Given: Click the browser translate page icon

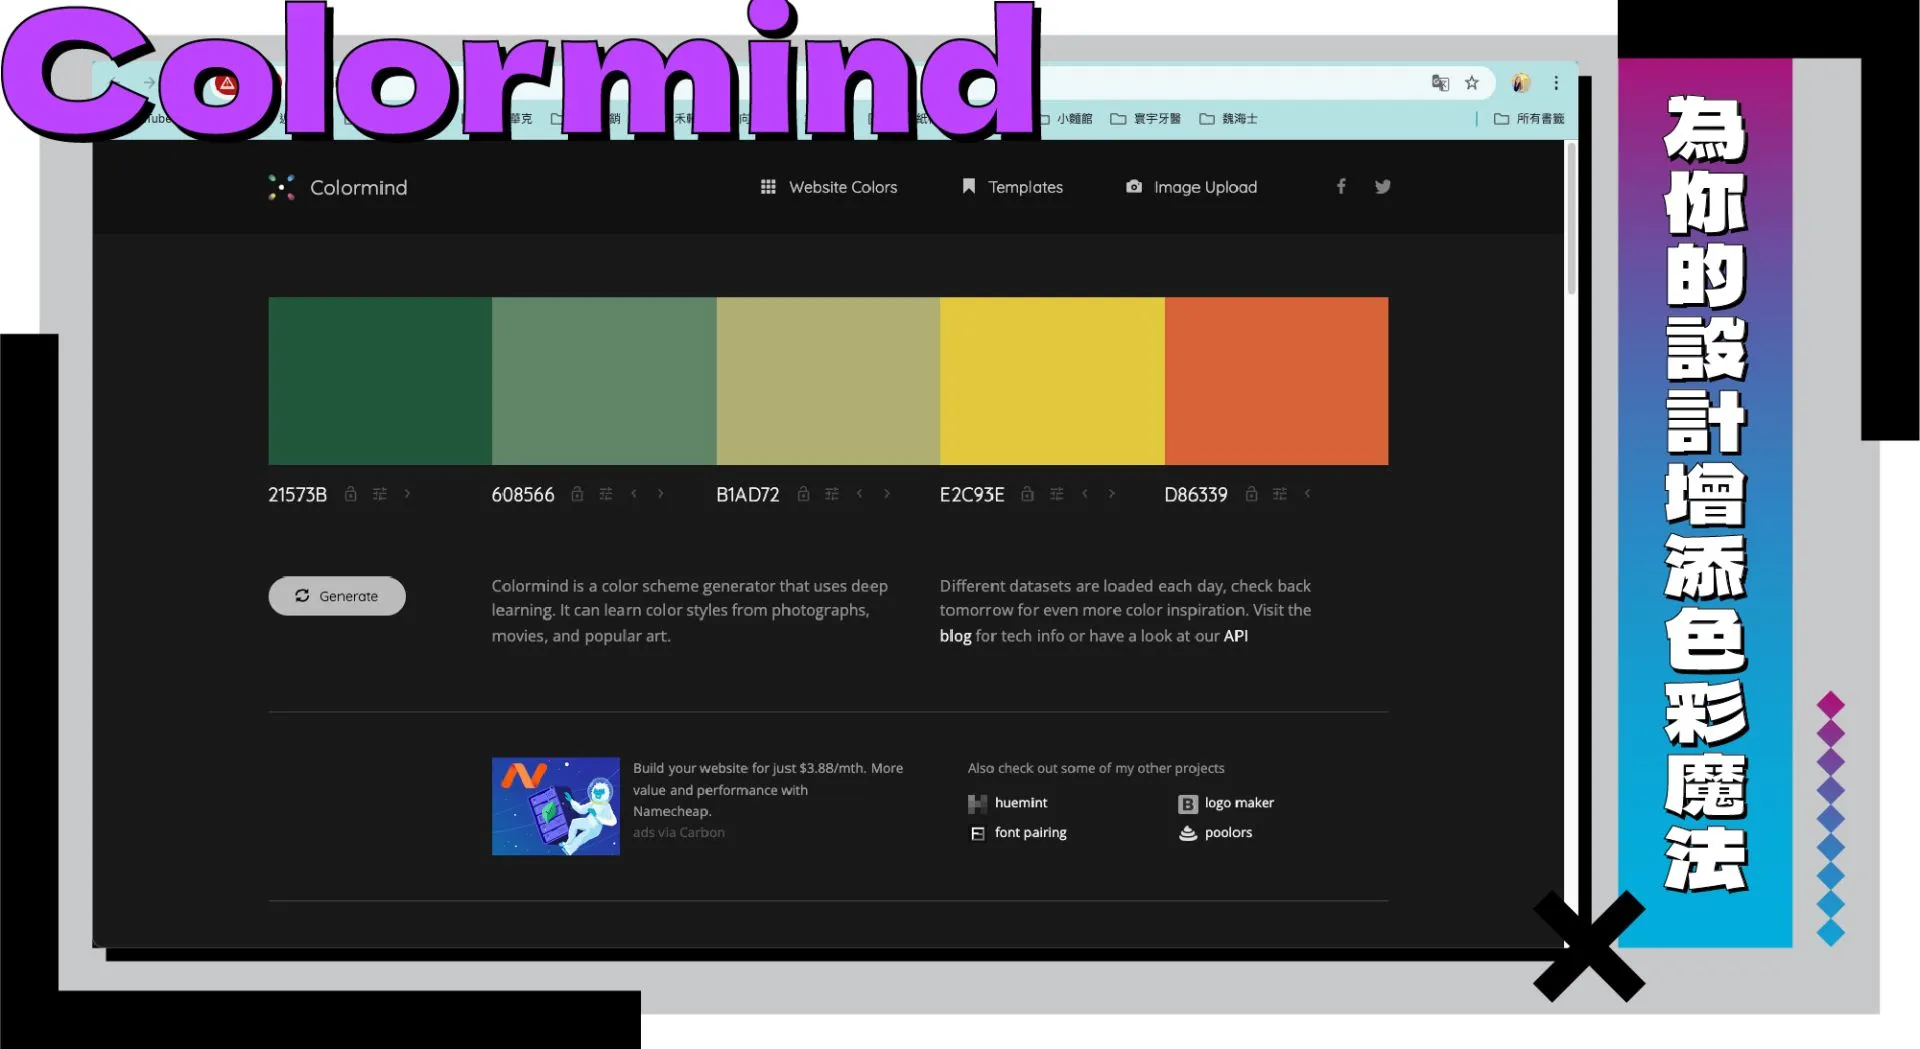Looking at the screenshot, I should pyautogui.click(x=1440, y=83).
